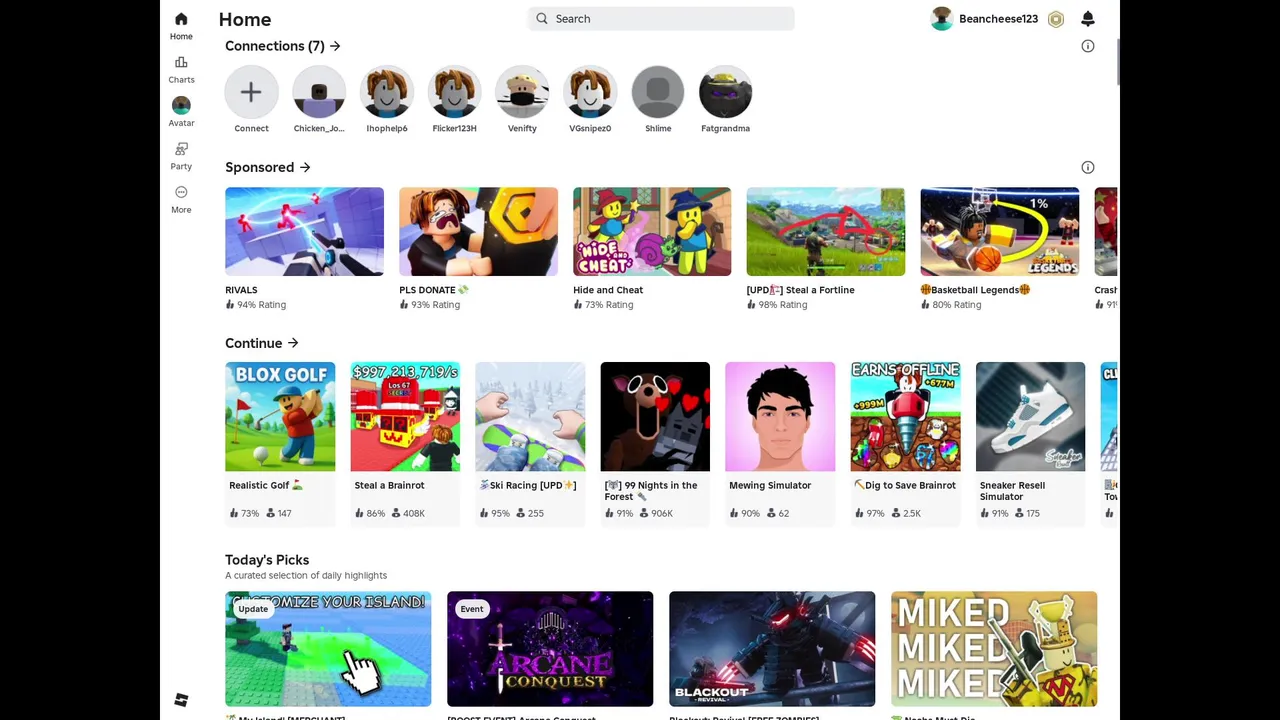
Task: Open Flicker123H connection avatar
Action: (x=454, y=92)
